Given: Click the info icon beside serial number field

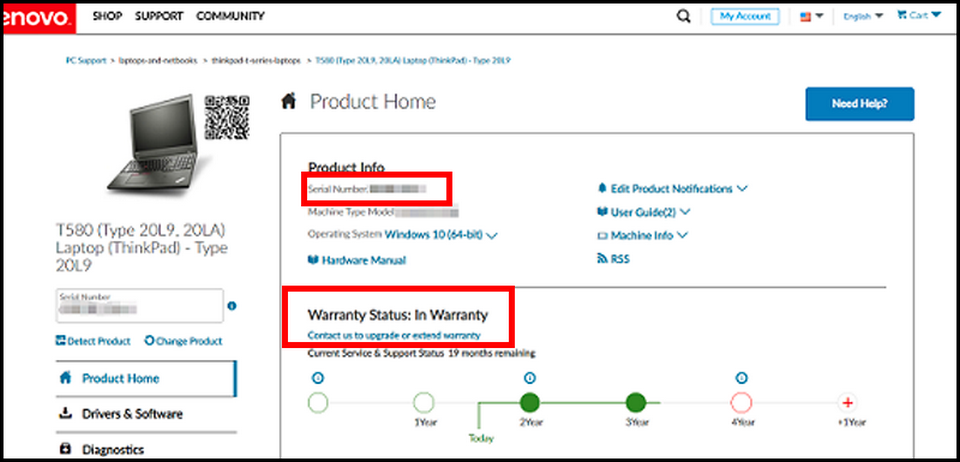Looking at the screenshot, I should click(x=231, y=306).
